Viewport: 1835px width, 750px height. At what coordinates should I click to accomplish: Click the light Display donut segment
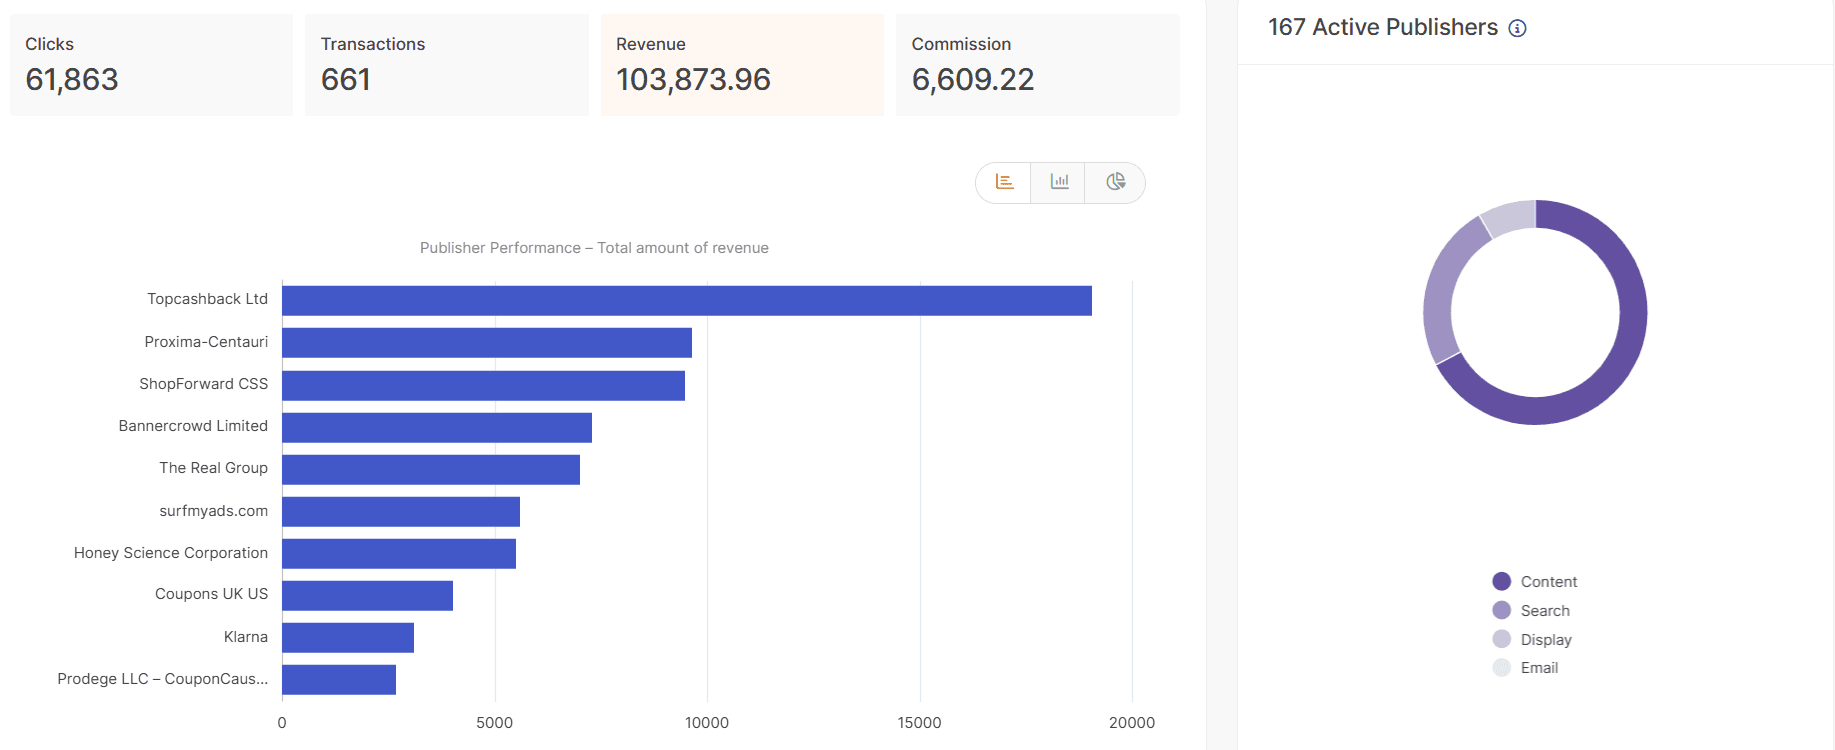(1510, 216)
